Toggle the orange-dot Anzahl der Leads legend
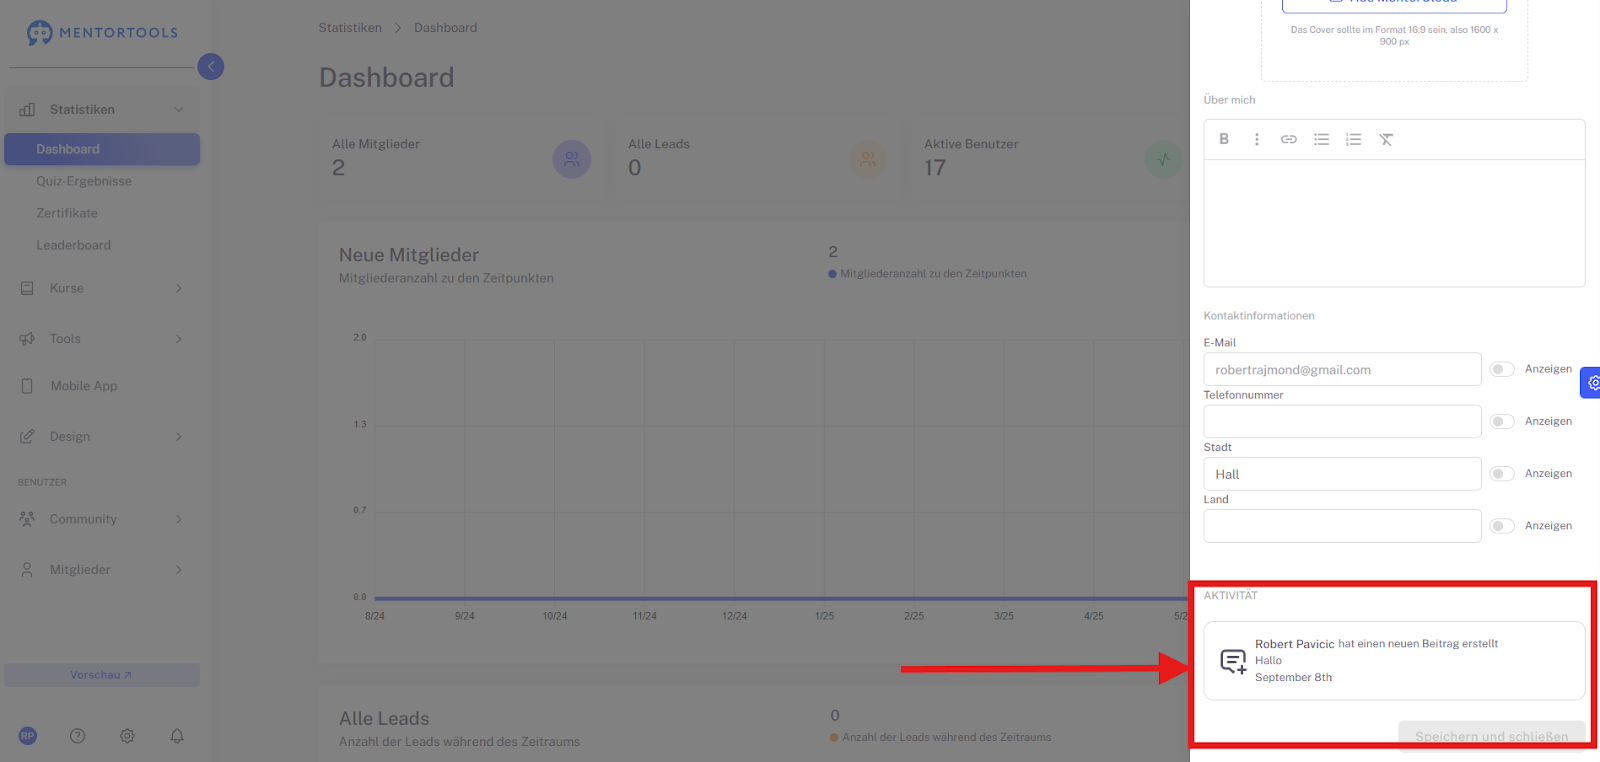Screen dimensions: 1600x762 pyautogui.click(x=940, y=738)
